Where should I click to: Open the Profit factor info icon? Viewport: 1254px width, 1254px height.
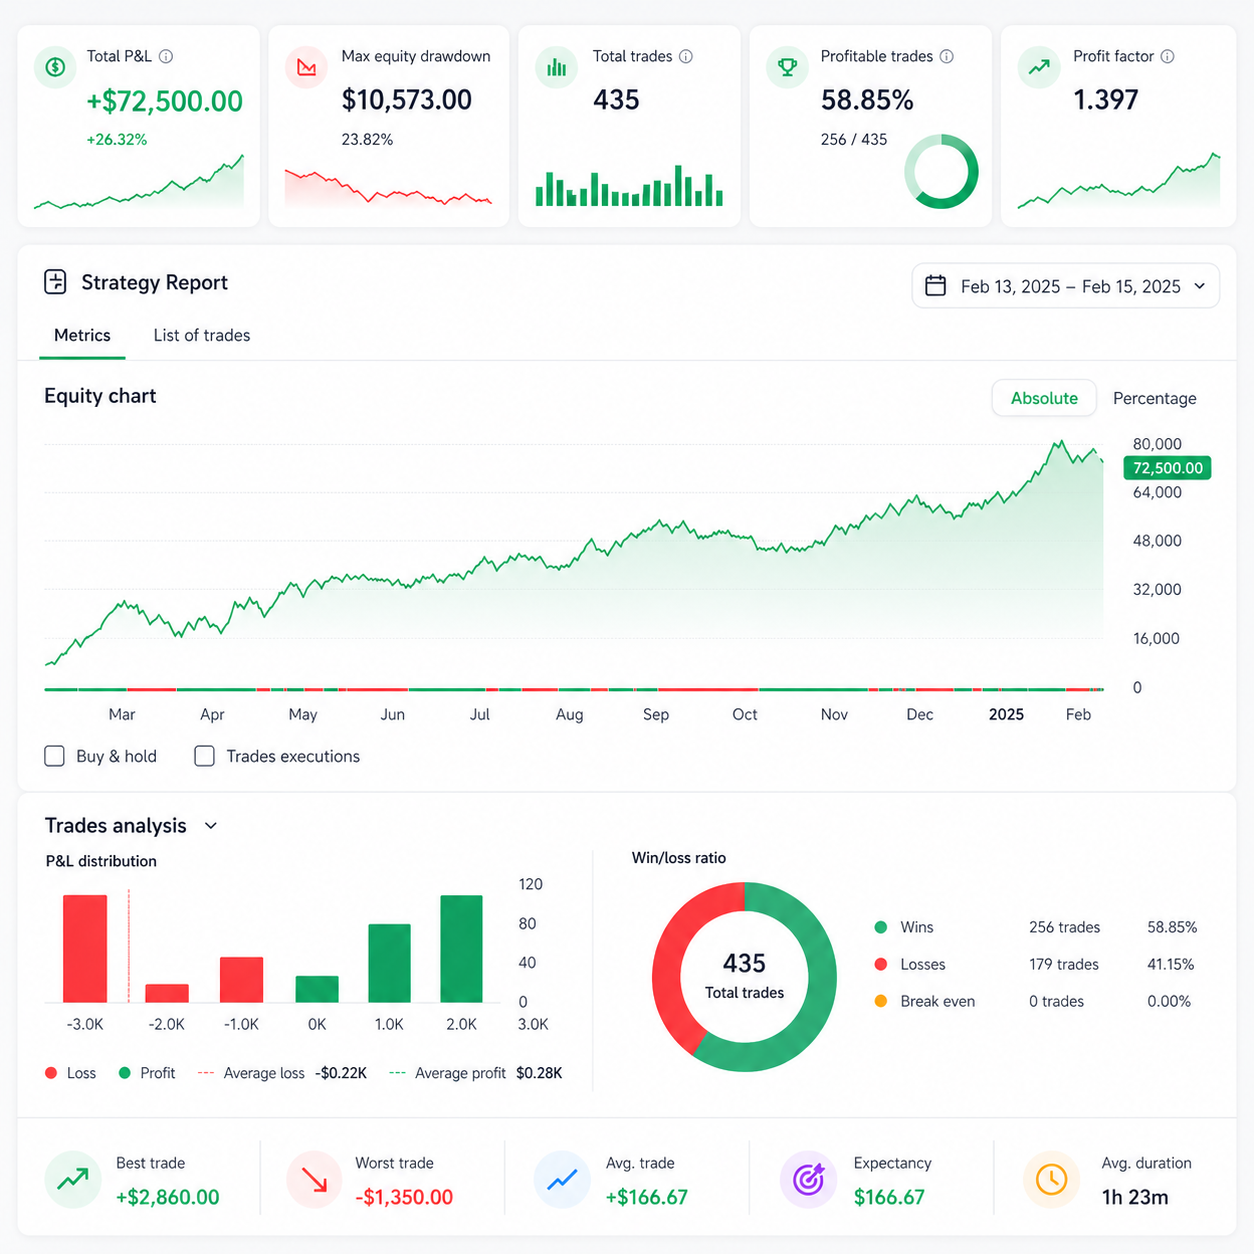tap(1167, 57)
